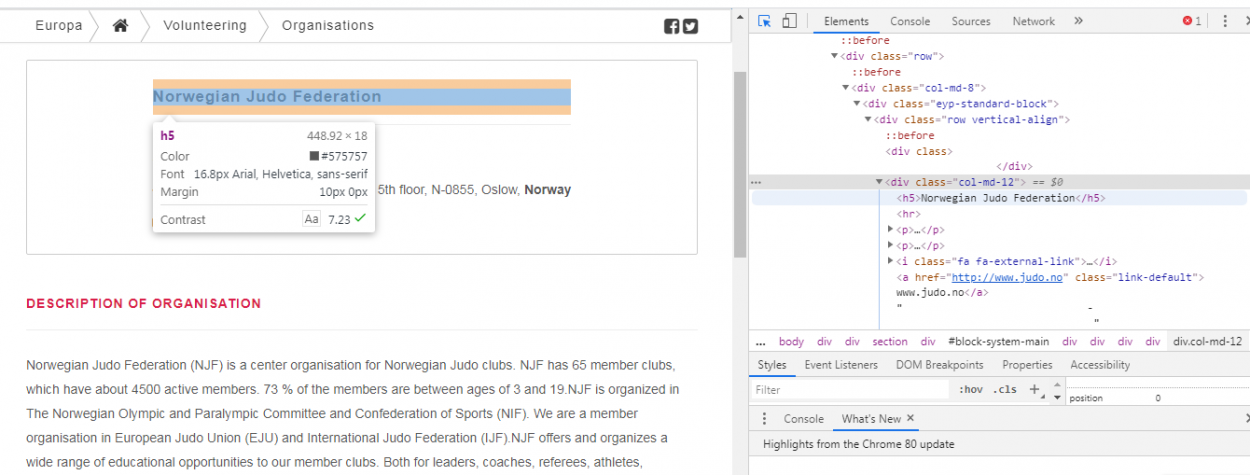Toggle the :hov element state panel
Screen dimensions: 1250x475
pos(970,390)
